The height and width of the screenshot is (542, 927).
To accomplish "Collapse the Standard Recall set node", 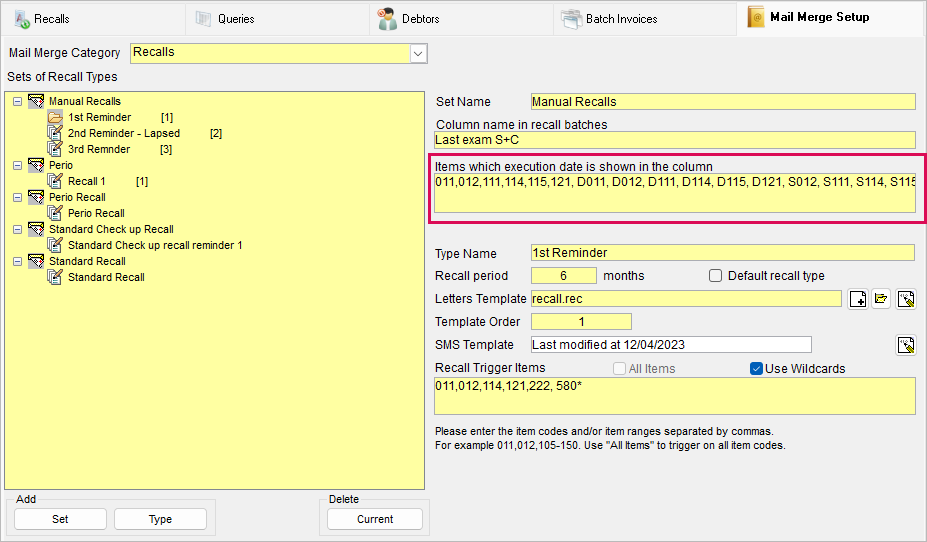I will click(x=18, y=261).
